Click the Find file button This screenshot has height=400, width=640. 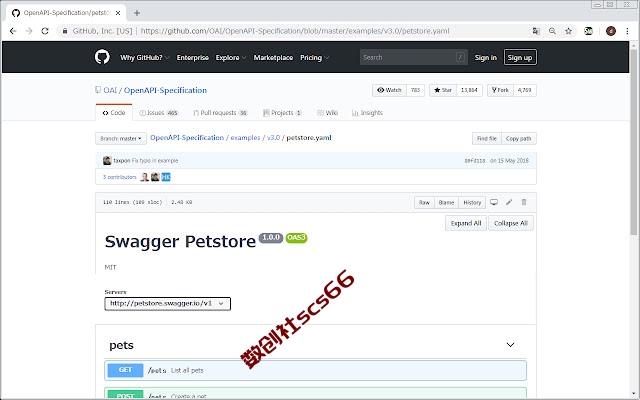[487, 138]
